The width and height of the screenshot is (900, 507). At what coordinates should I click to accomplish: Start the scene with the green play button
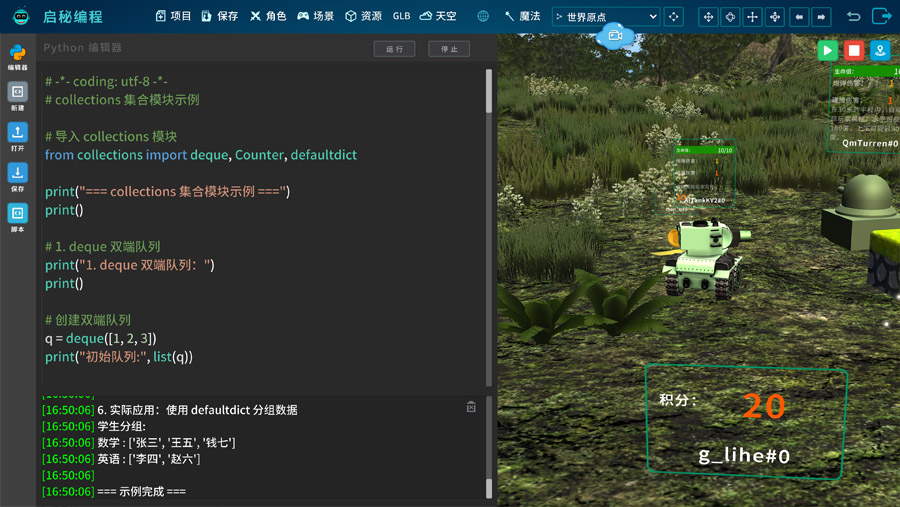coord(827,51)
